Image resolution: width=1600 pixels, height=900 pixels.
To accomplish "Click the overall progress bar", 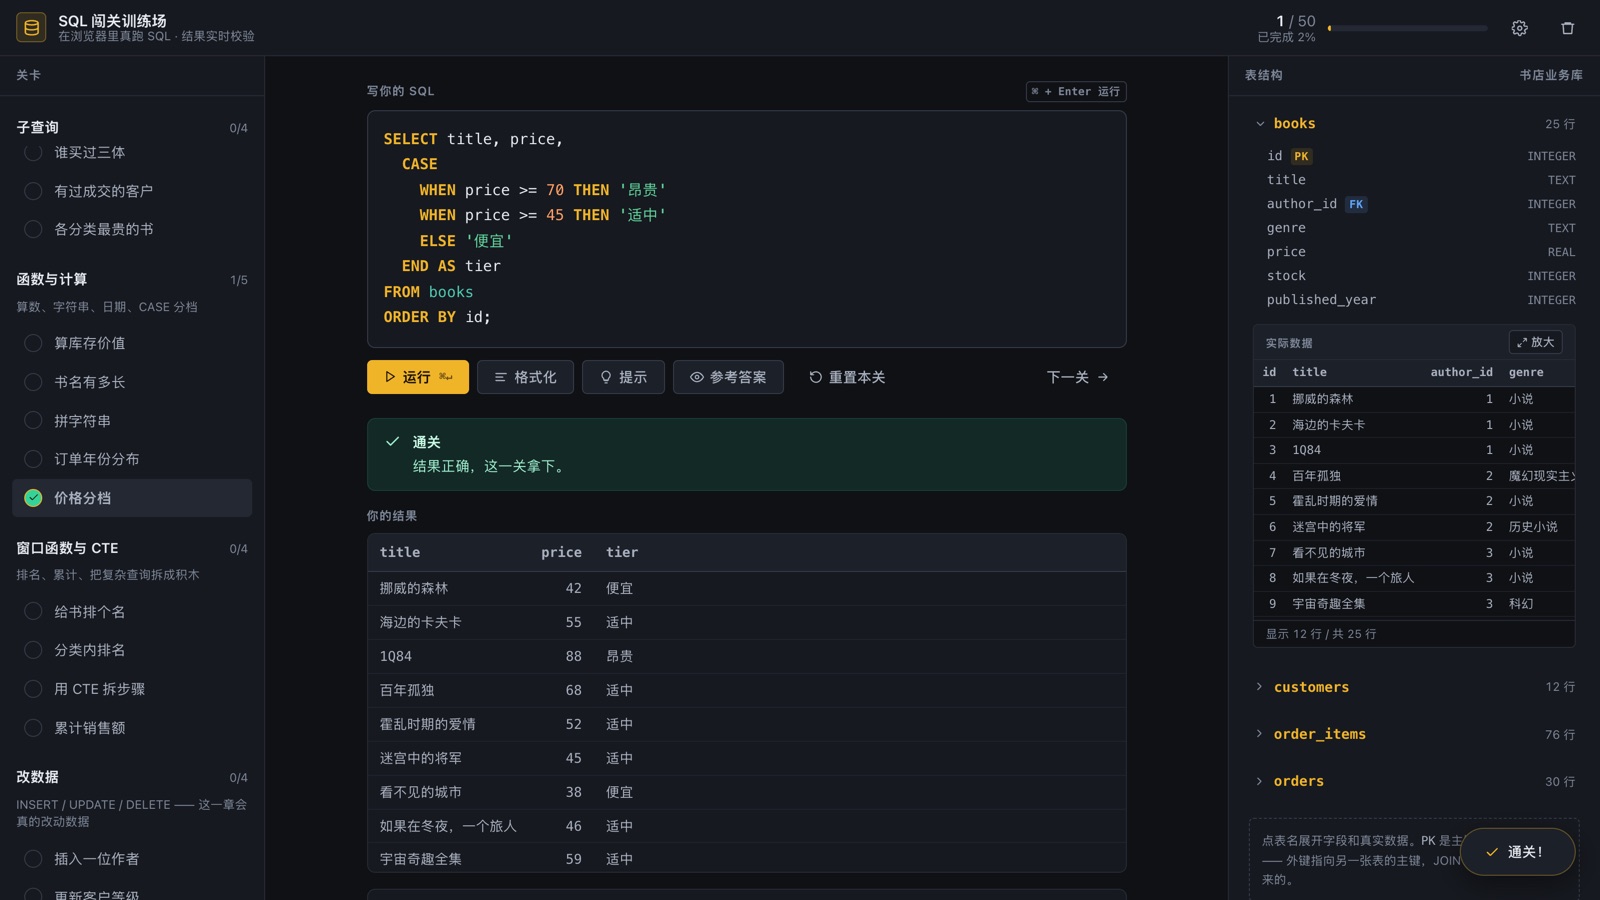I will point(1407,28).
